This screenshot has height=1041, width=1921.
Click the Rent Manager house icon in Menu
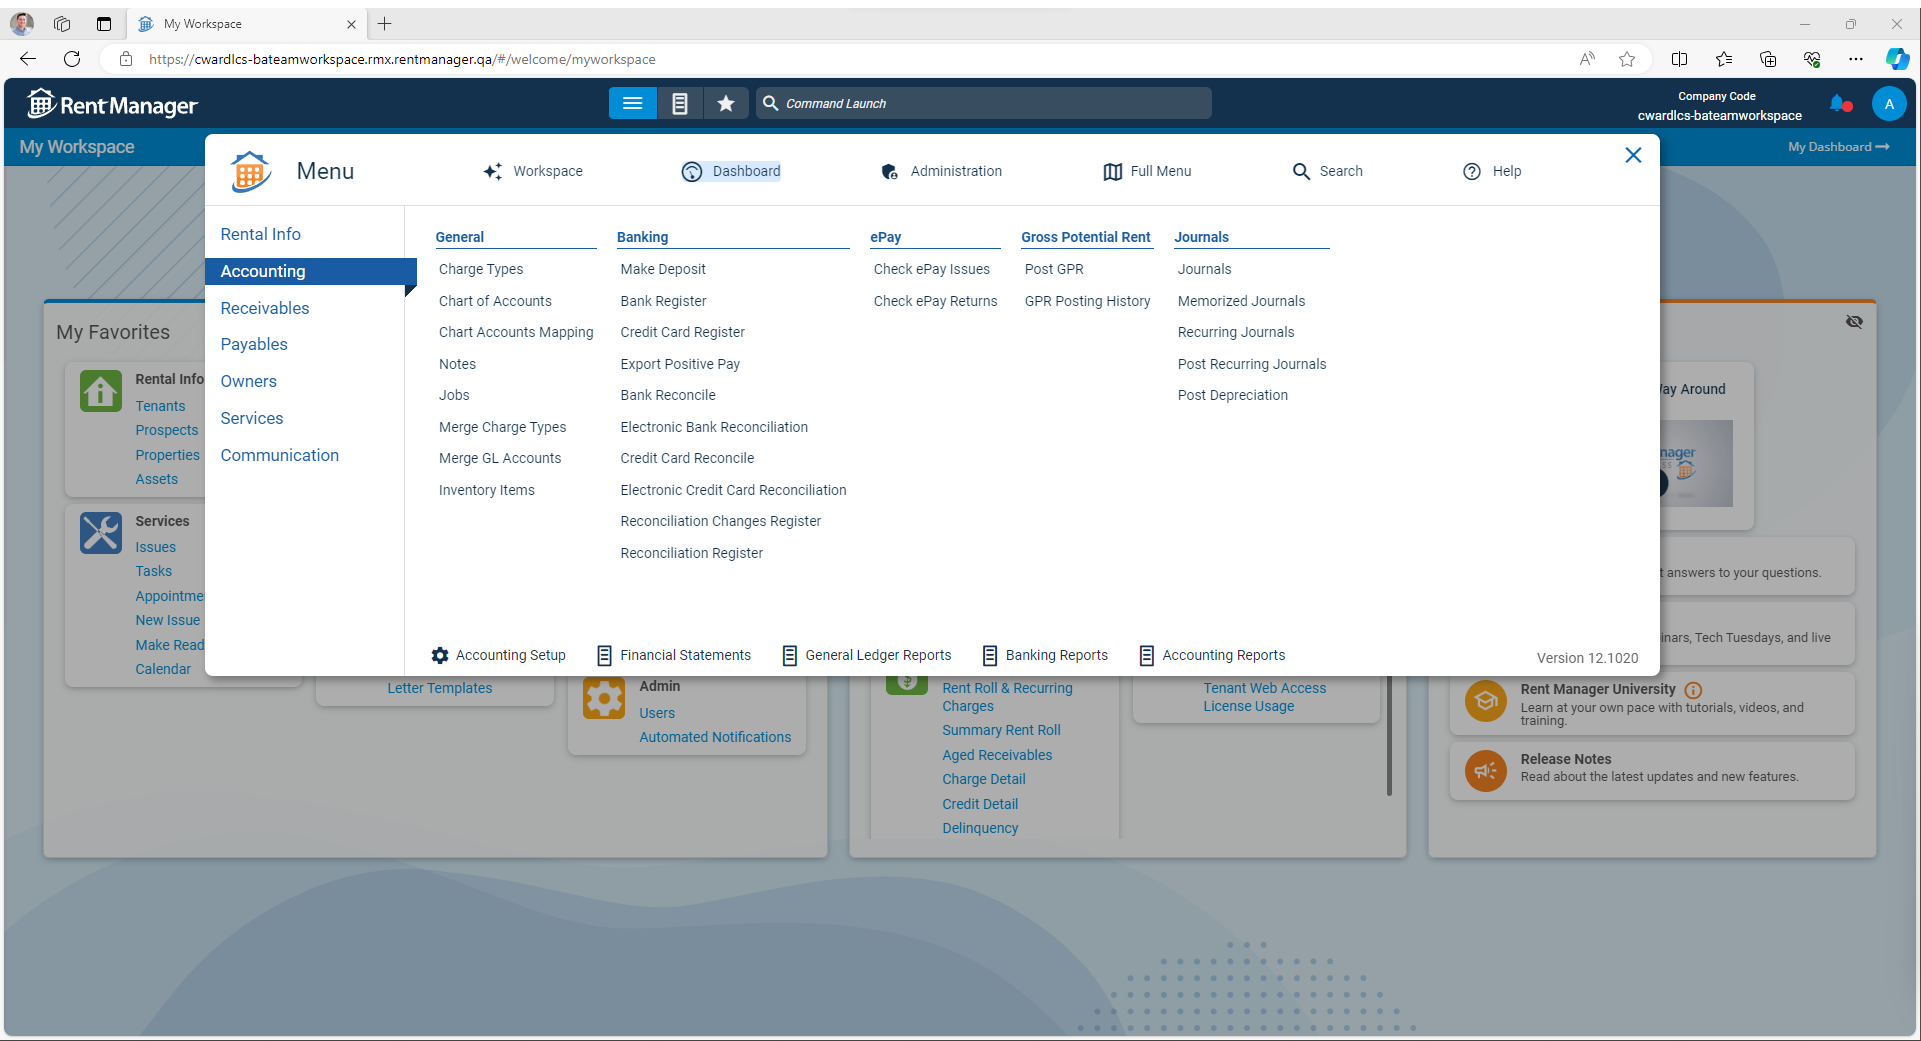point(250,171)
